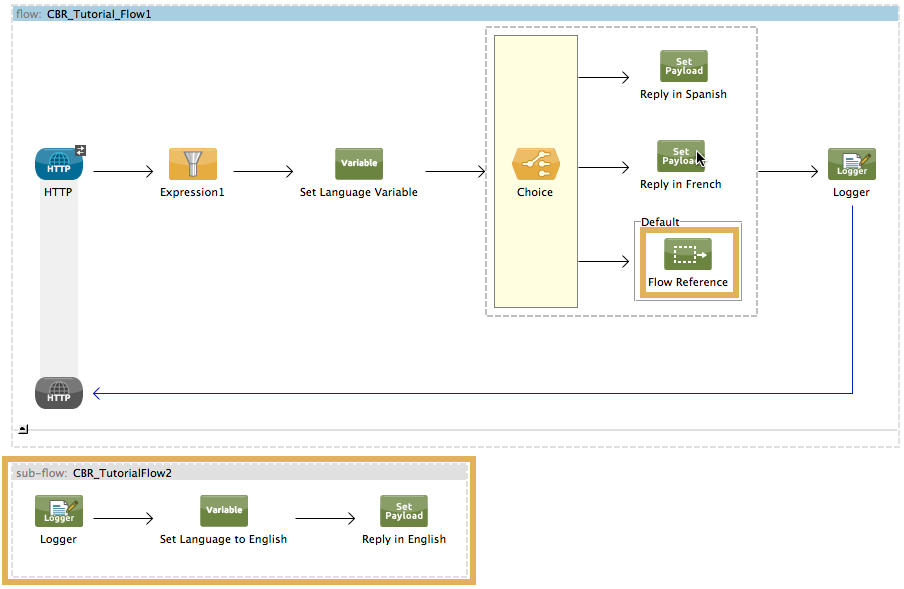
Task: Select the Set Language Variable node
Action: pos(358,164)
